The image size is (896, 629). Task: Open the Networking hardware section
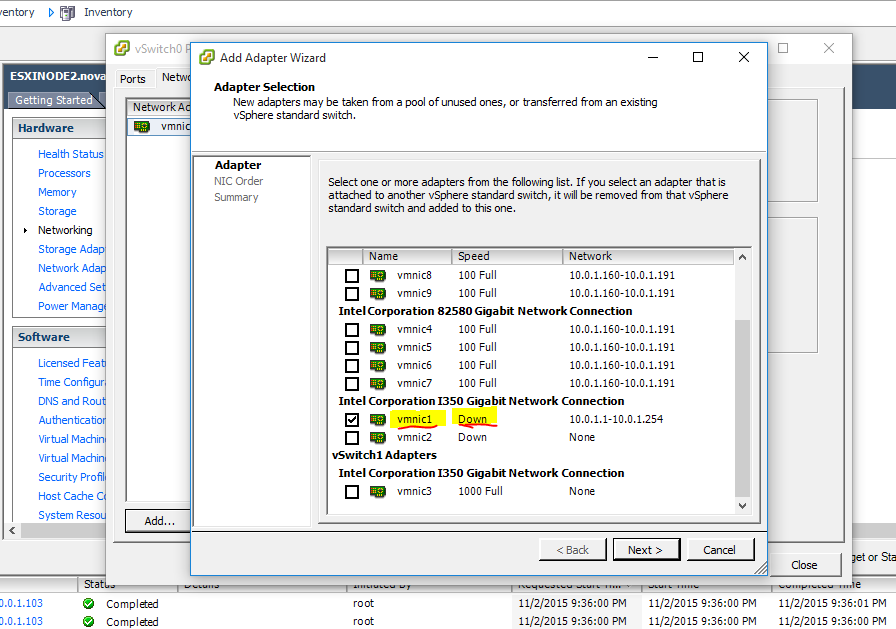point(65,230)
